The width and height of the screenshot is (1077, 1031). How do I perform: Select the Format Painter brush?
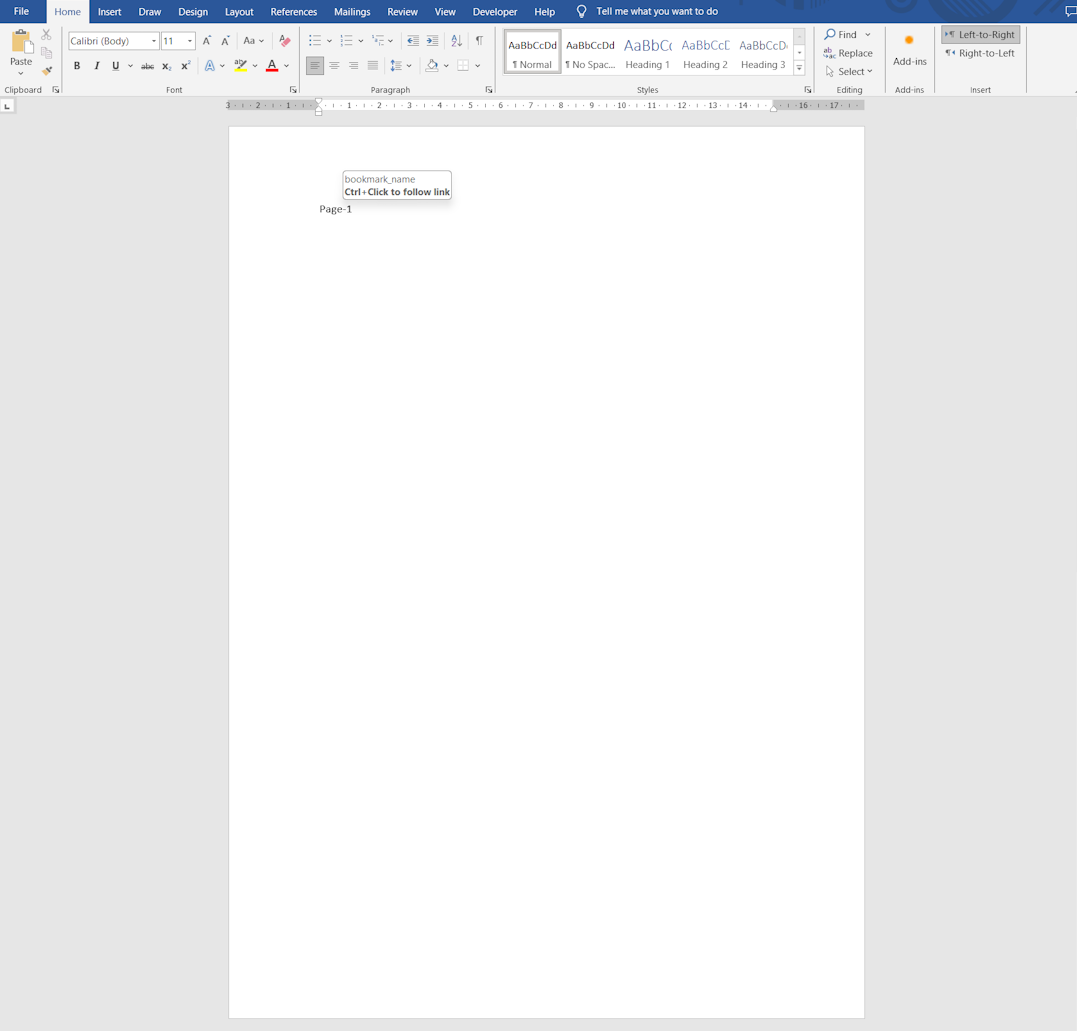point(46,71)
